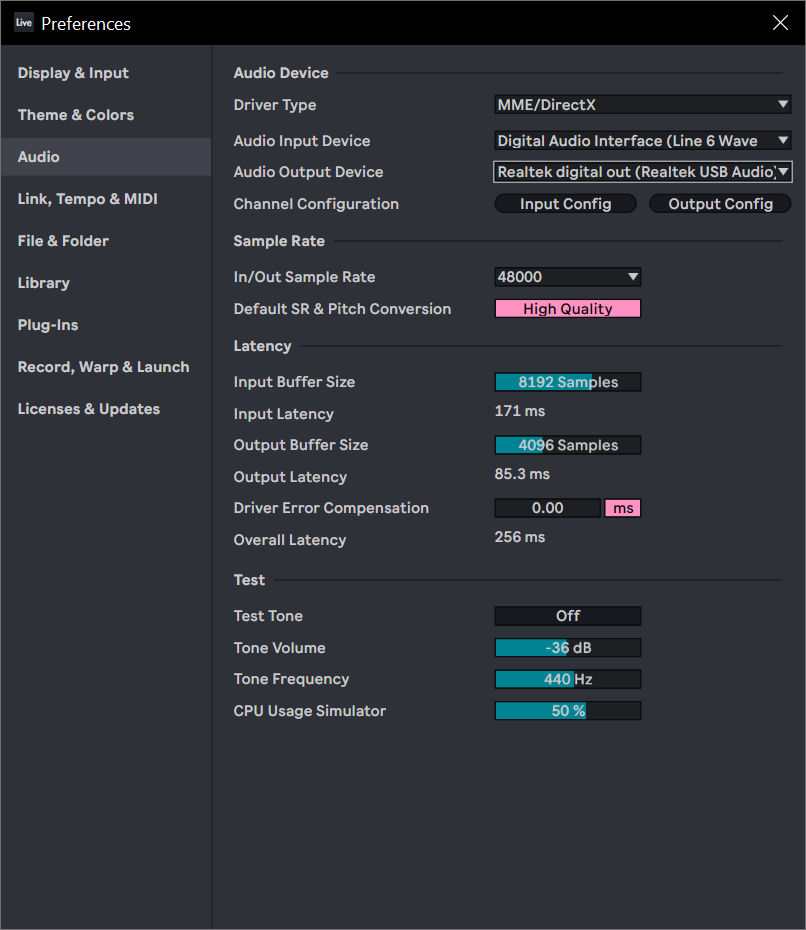
Task: Toggle High Quality SR & Pitch Conversion
Action: tap(568, 308)
